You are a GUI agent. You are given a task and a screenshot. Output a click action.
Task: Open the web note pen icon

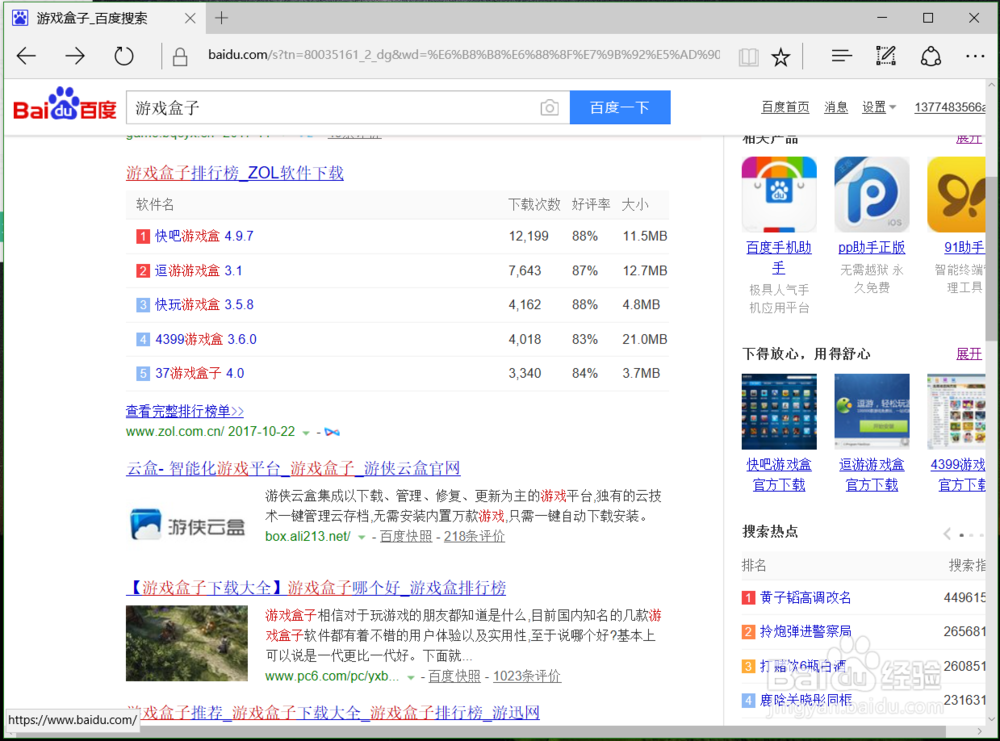tap(886, 56)
